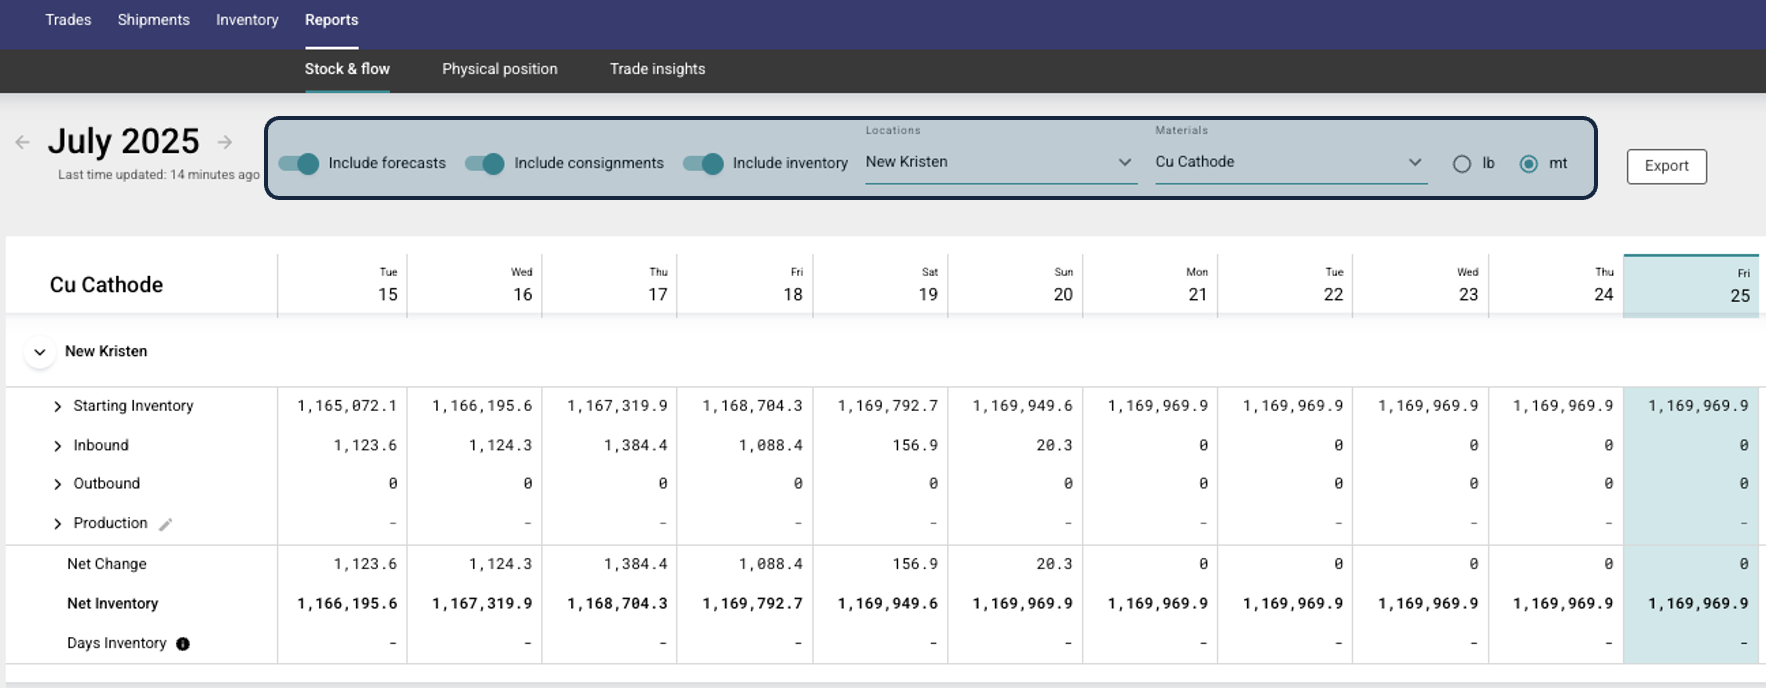Expand the Inbound row

pyautogui.click(x=57, y=446)
